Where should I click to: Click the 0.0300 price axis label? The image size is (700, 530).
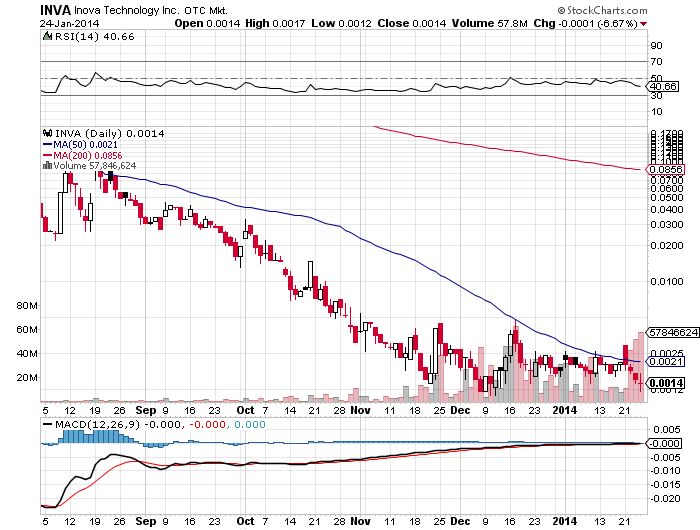coord(667,225)
